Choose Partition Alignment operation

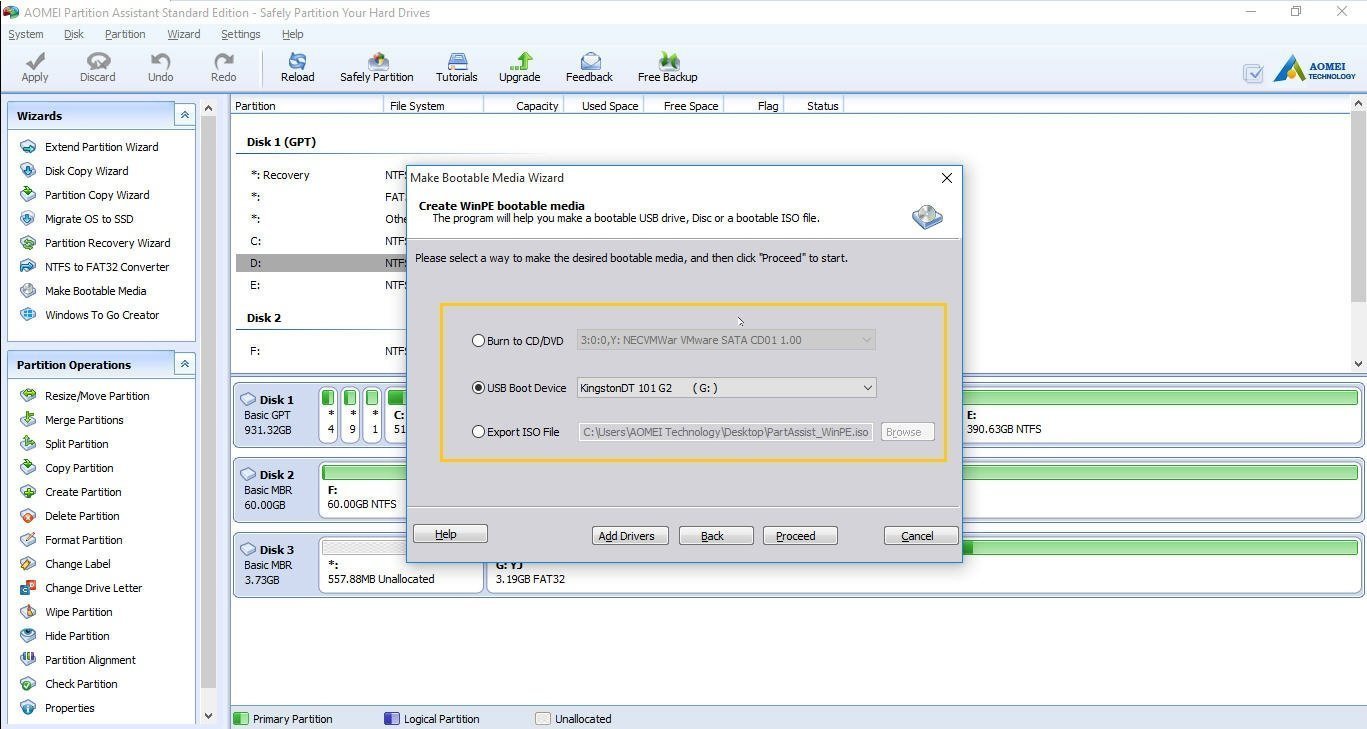tap(90, 660)
